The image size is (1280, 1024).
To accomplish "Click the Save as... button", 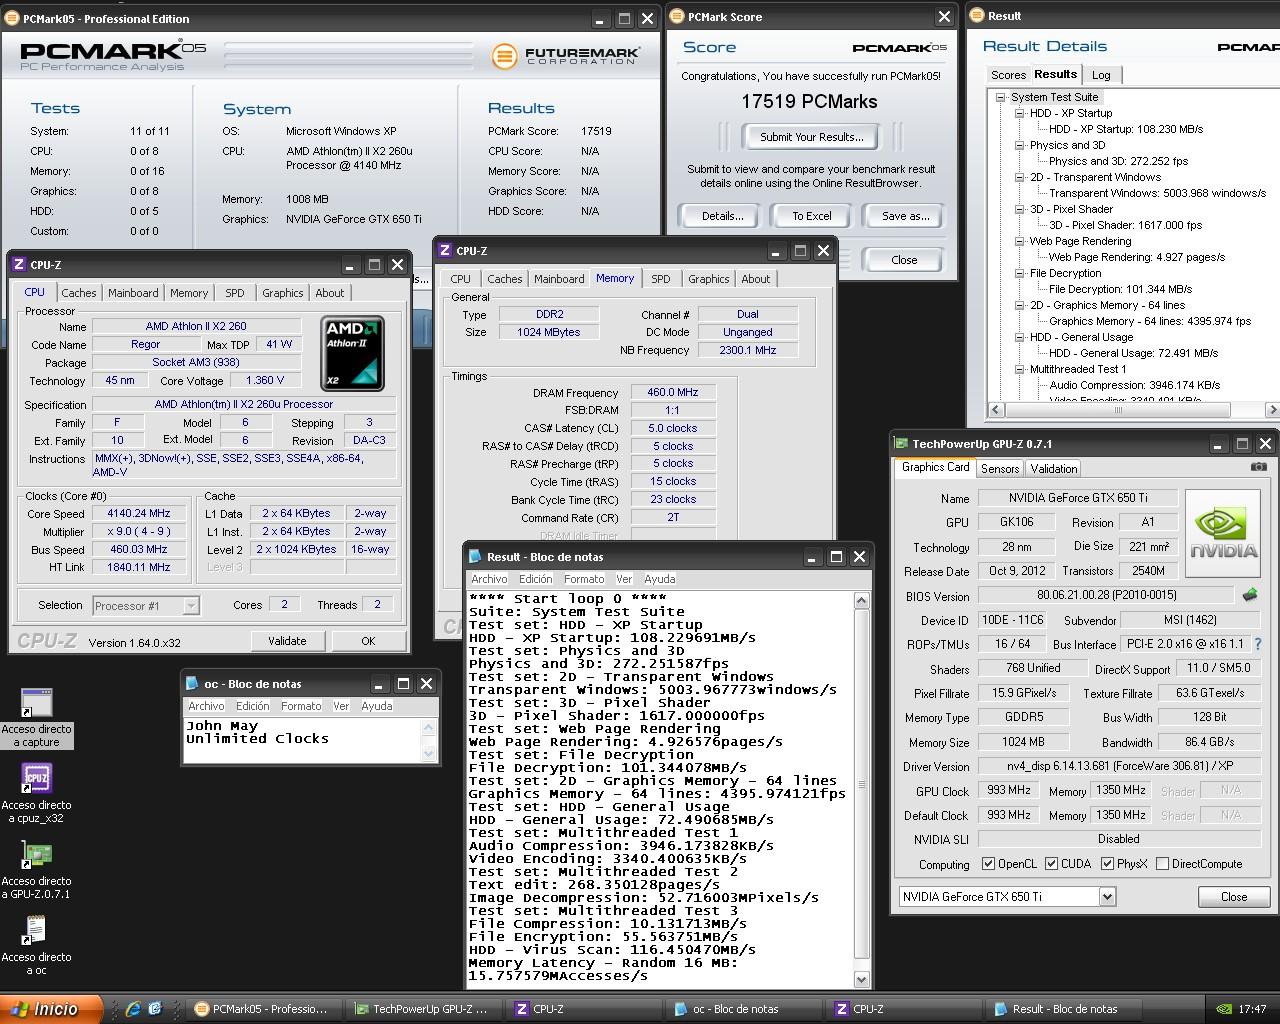I will pos(906,216).
